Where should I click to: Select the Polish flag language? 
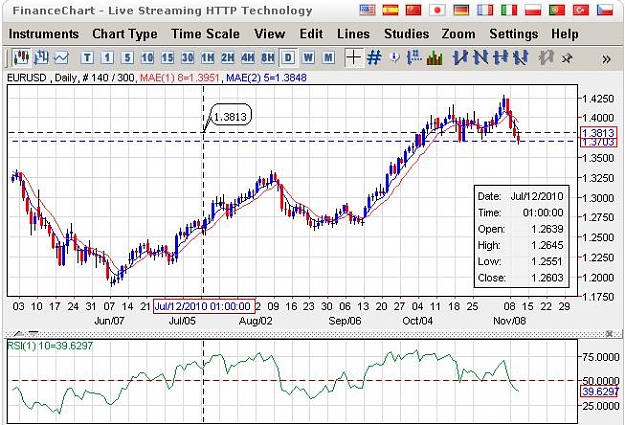click(x=533, y=10)
